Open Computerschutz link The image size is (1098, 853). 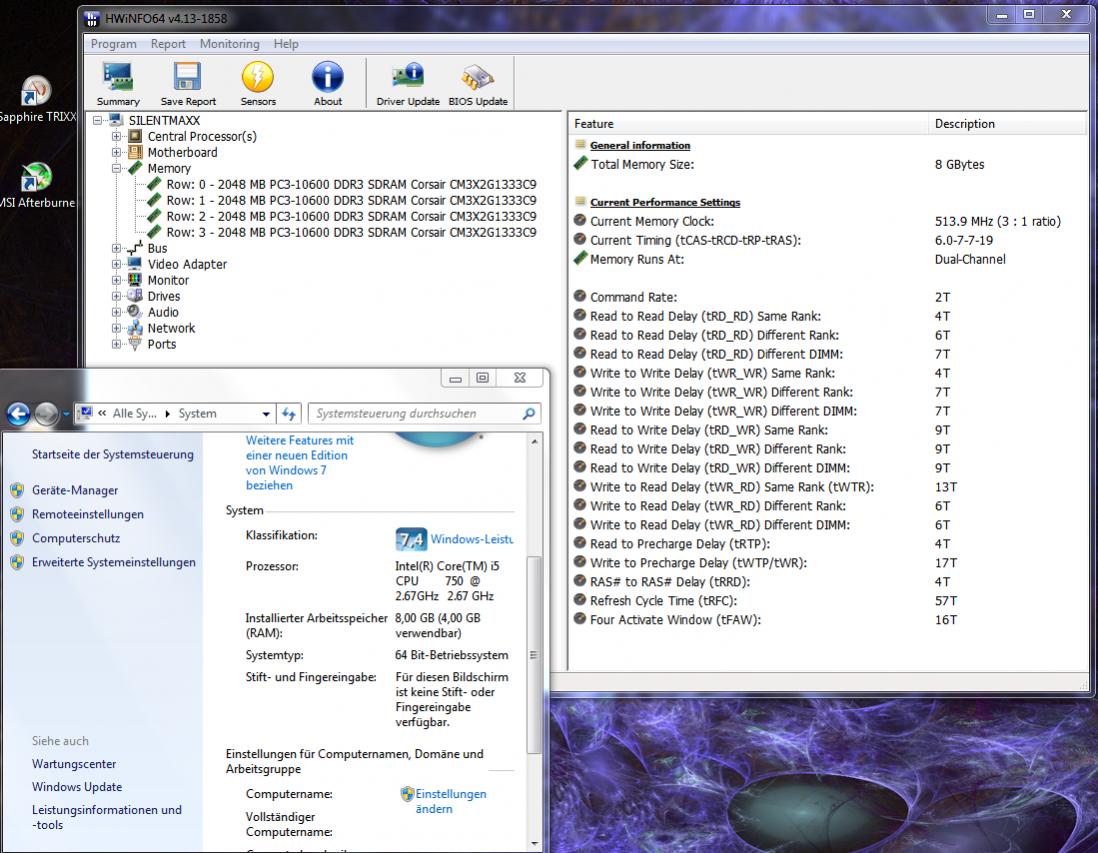tap(76, 539)
